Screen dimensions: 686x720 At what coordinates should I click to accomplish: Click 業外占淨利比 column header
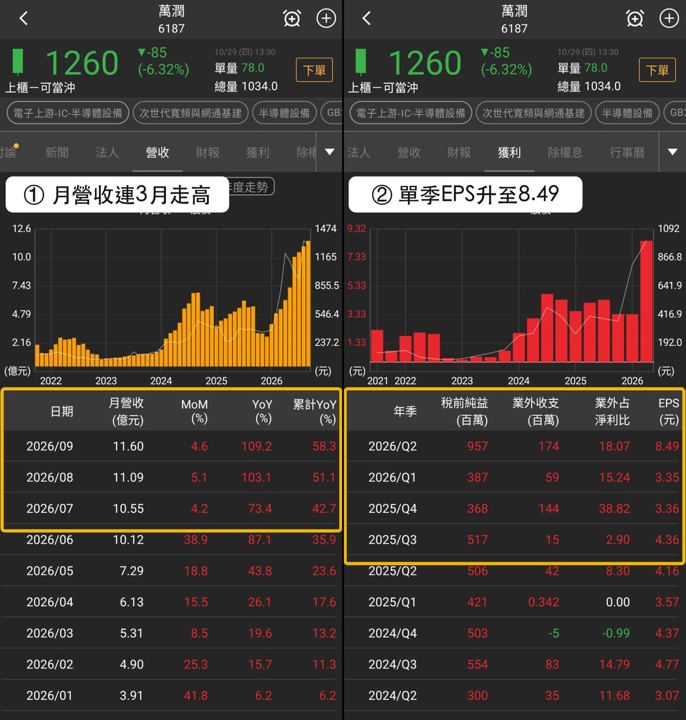[613, 411]
